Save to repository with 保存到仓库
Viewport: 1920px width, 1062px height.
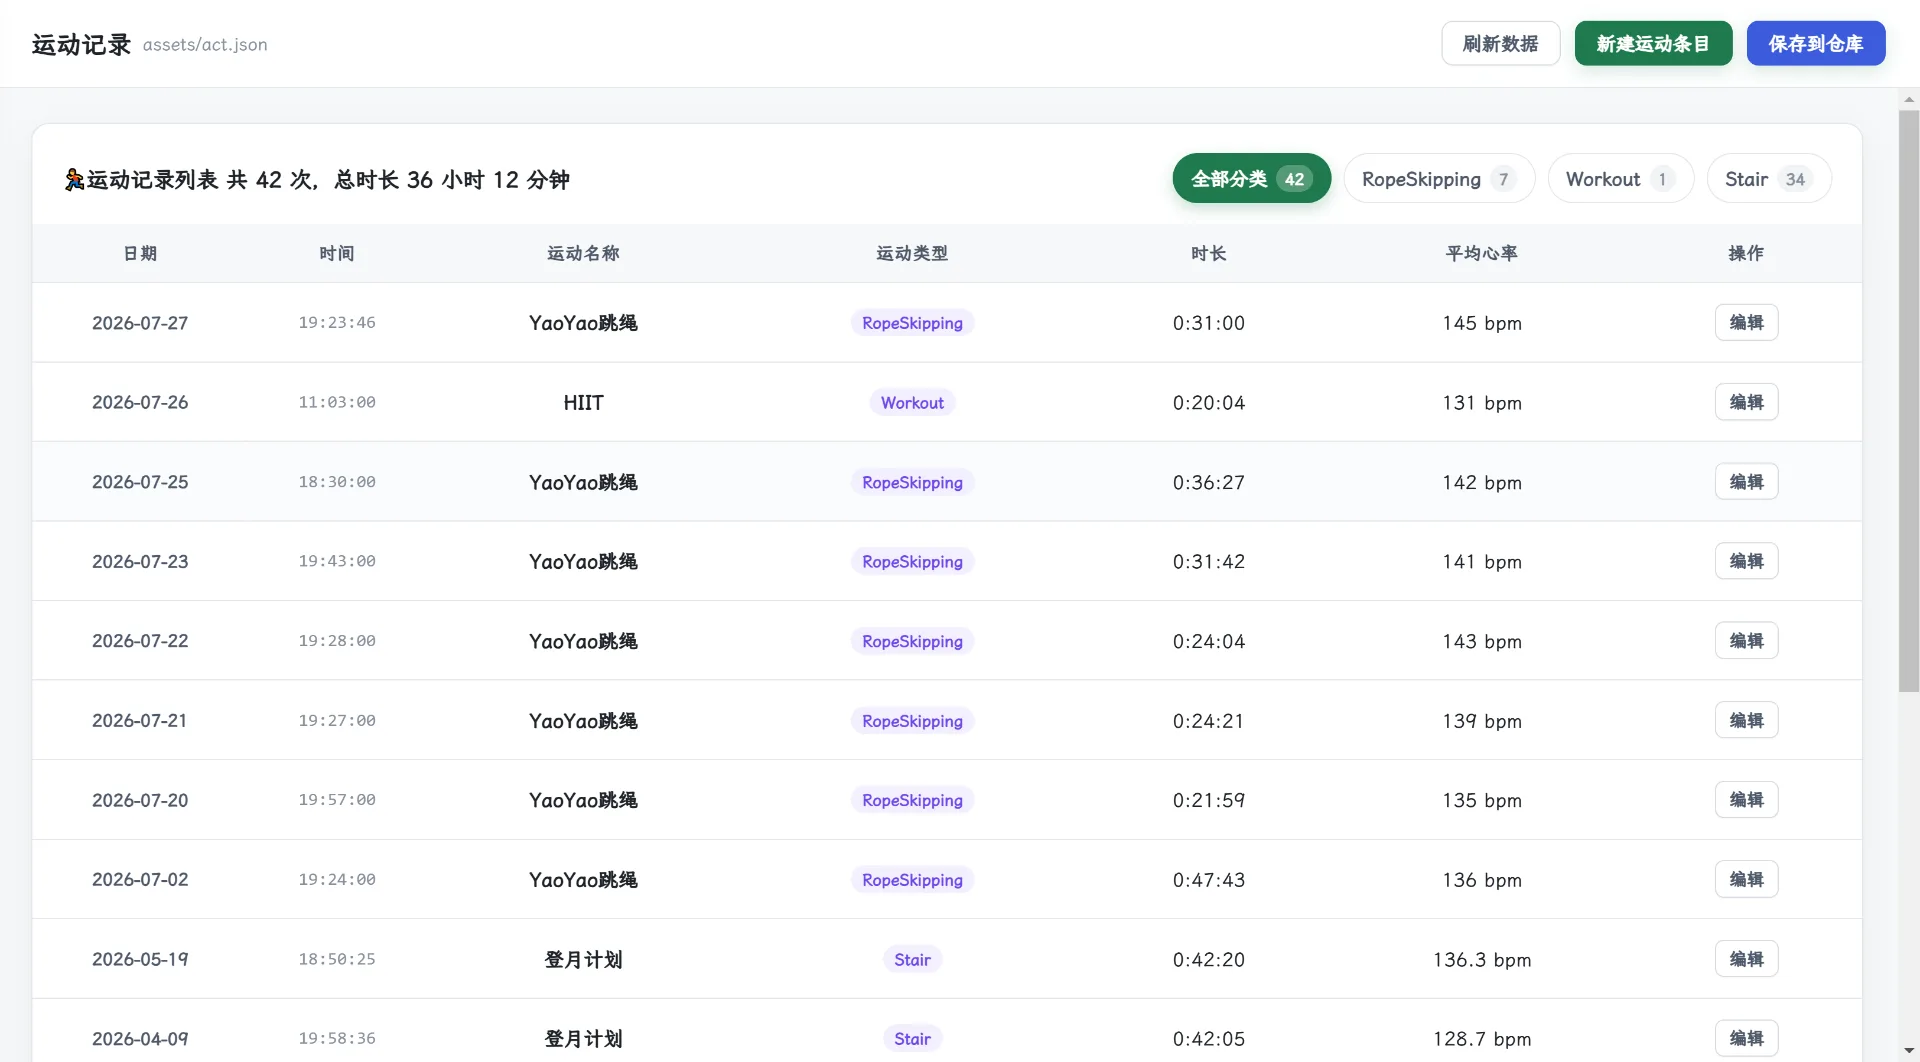[1816, 44]
